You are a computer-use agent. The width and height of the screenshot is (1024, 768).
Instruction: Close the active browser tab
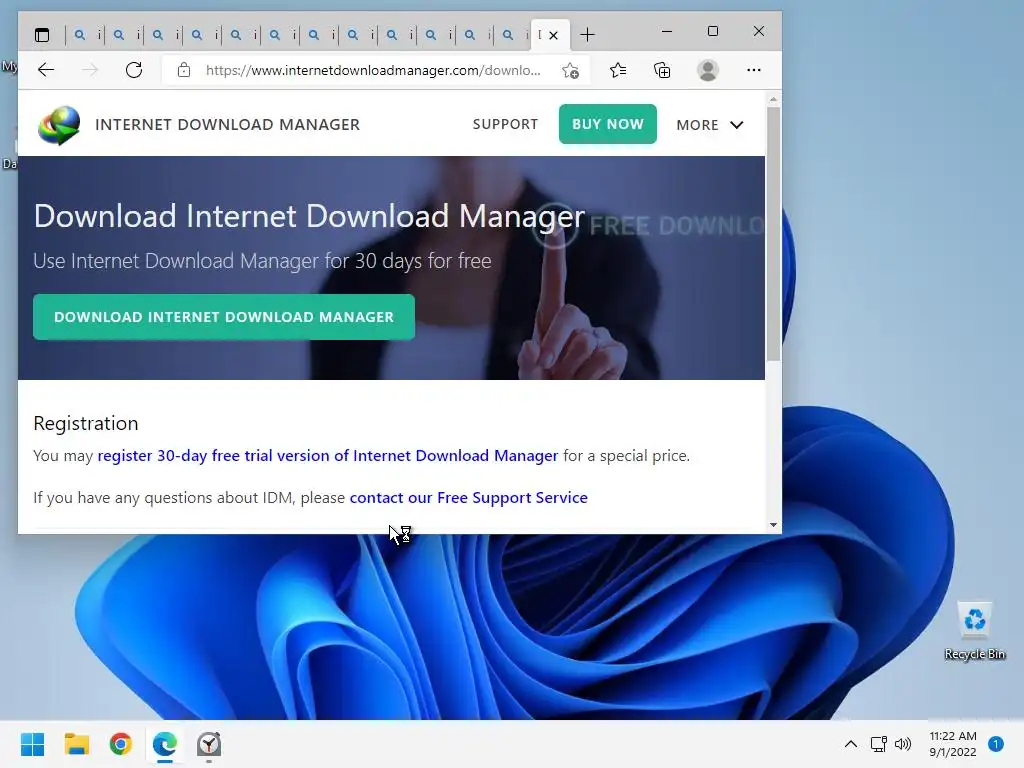(553, 35)
